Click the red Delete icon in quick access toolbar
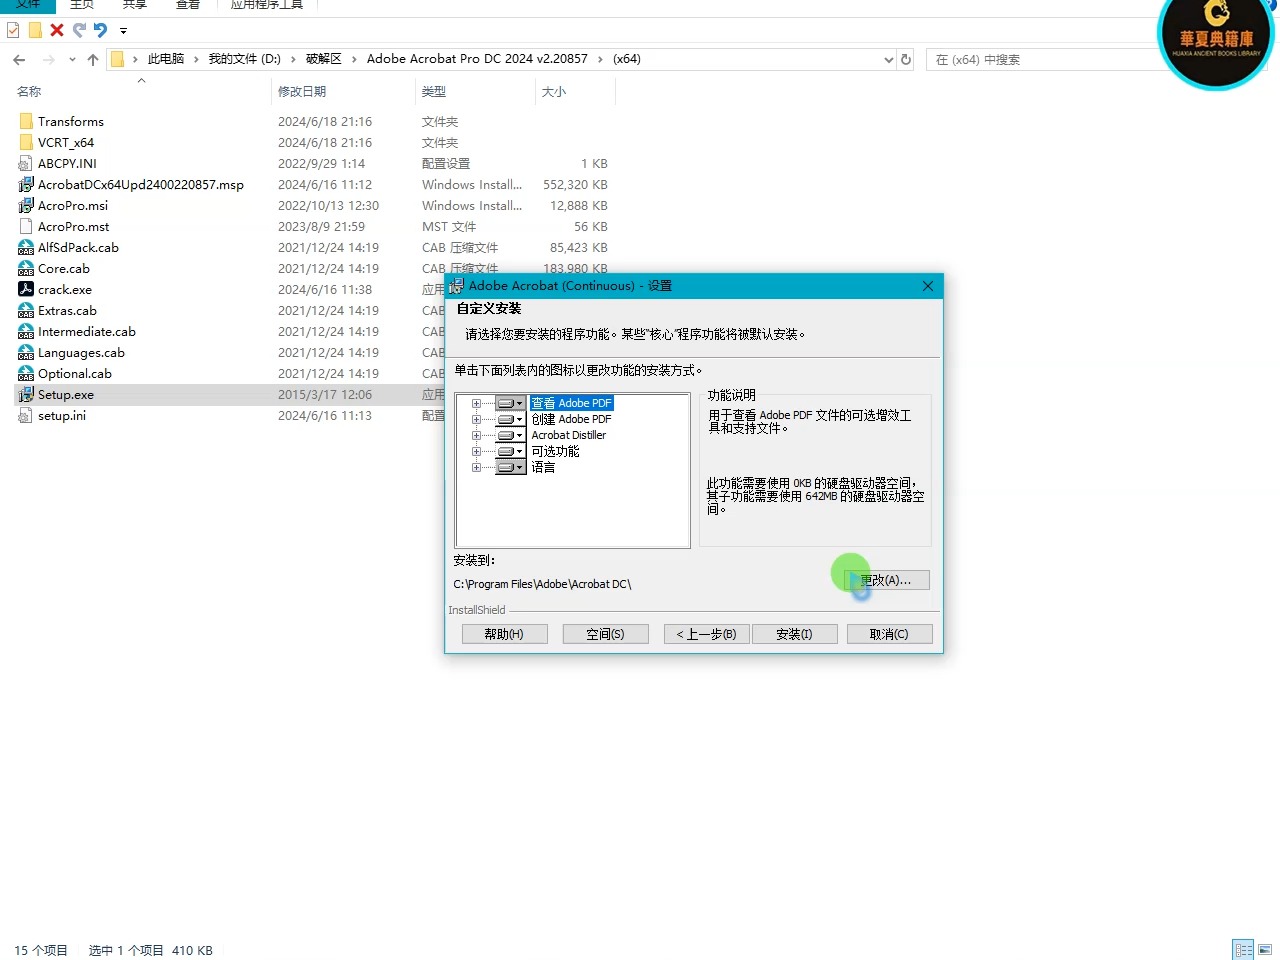The image size is (1280, 960). (x=57, y=30)
